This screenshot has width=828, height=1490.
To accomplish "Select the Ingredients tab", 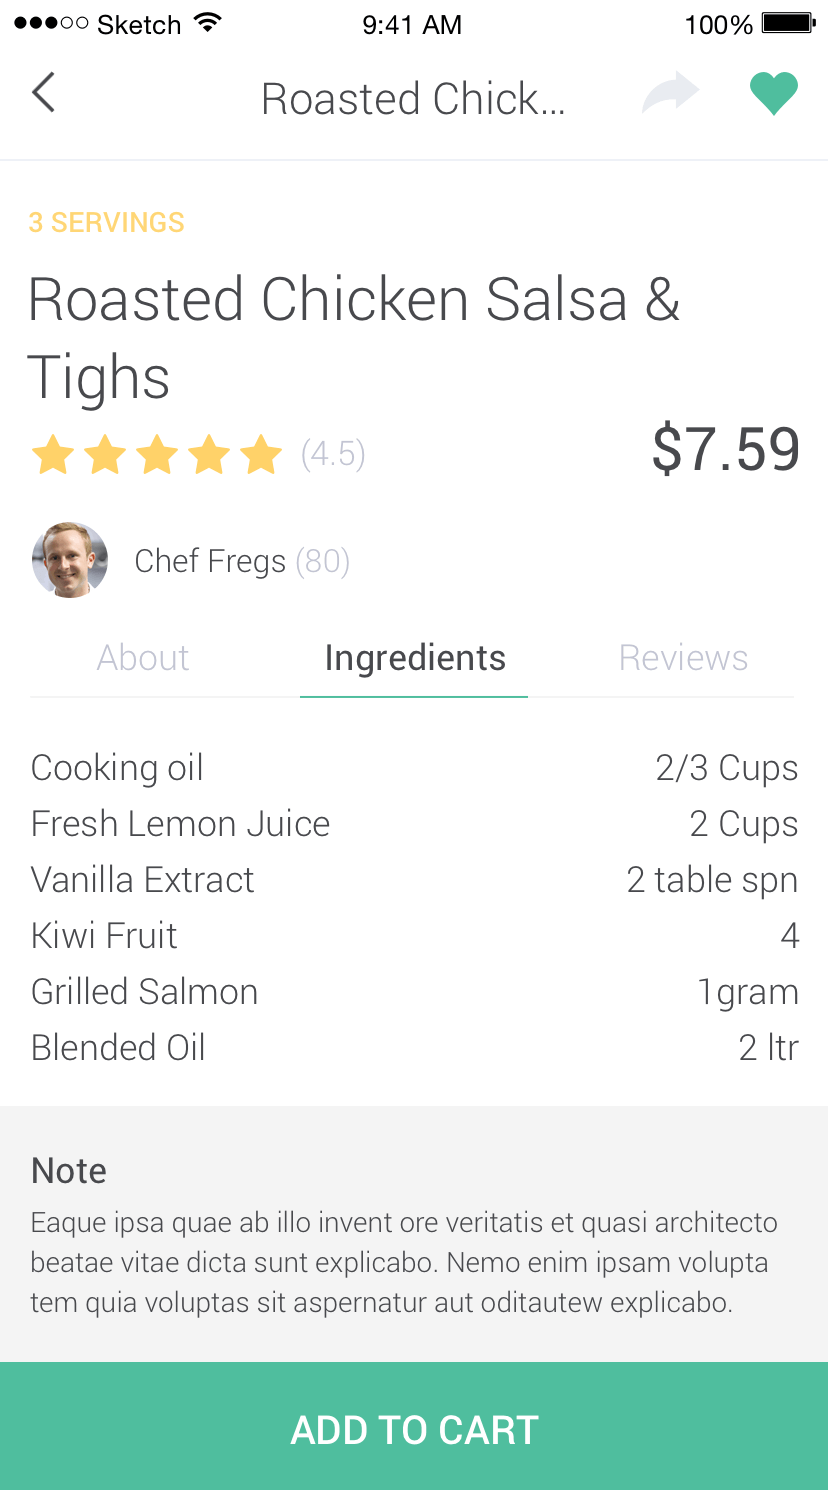I will tap(415, 658).
